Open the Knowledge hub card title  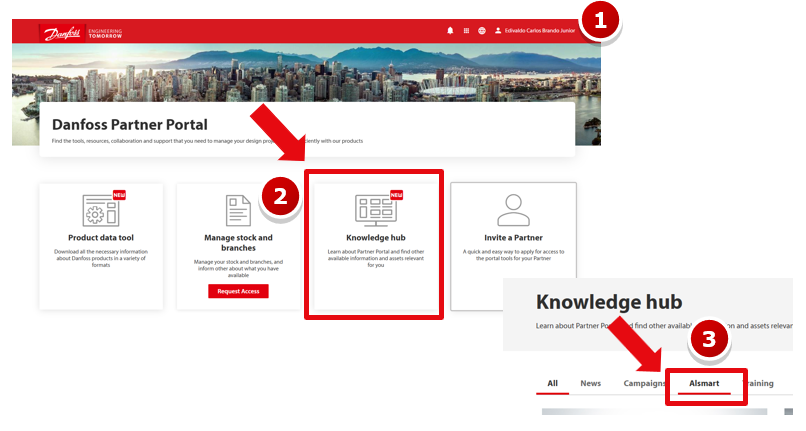[x=376, y=238]
